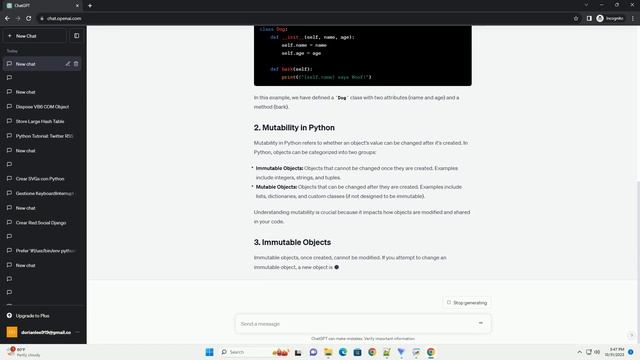
Task: Select the ChatGPT browser tab
Action: (43, 6)
